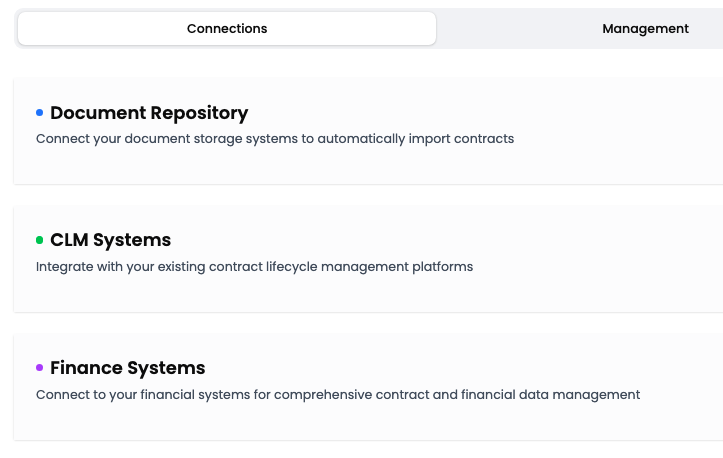The image size is (723, 458).
Task: Switch to the Connections tab
Action: pyautogui.click(x=227, y=29)
